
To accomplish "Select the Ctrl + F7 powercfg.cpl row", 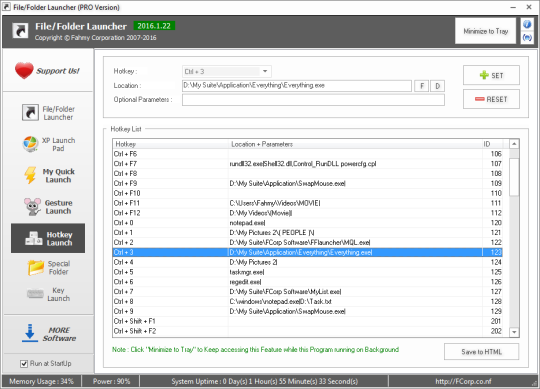I will click(x=308, y=164).
